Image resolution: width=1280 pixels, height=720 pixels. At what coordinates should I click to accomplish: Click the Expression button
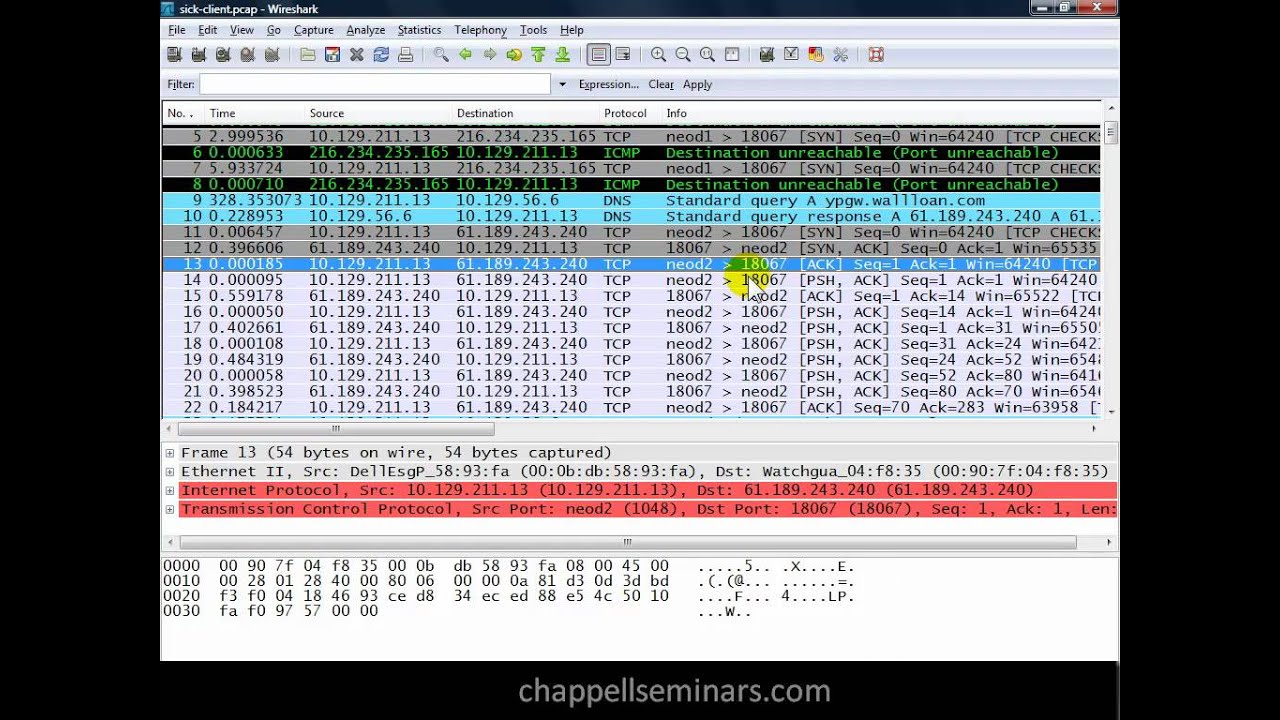pos(607,84)
